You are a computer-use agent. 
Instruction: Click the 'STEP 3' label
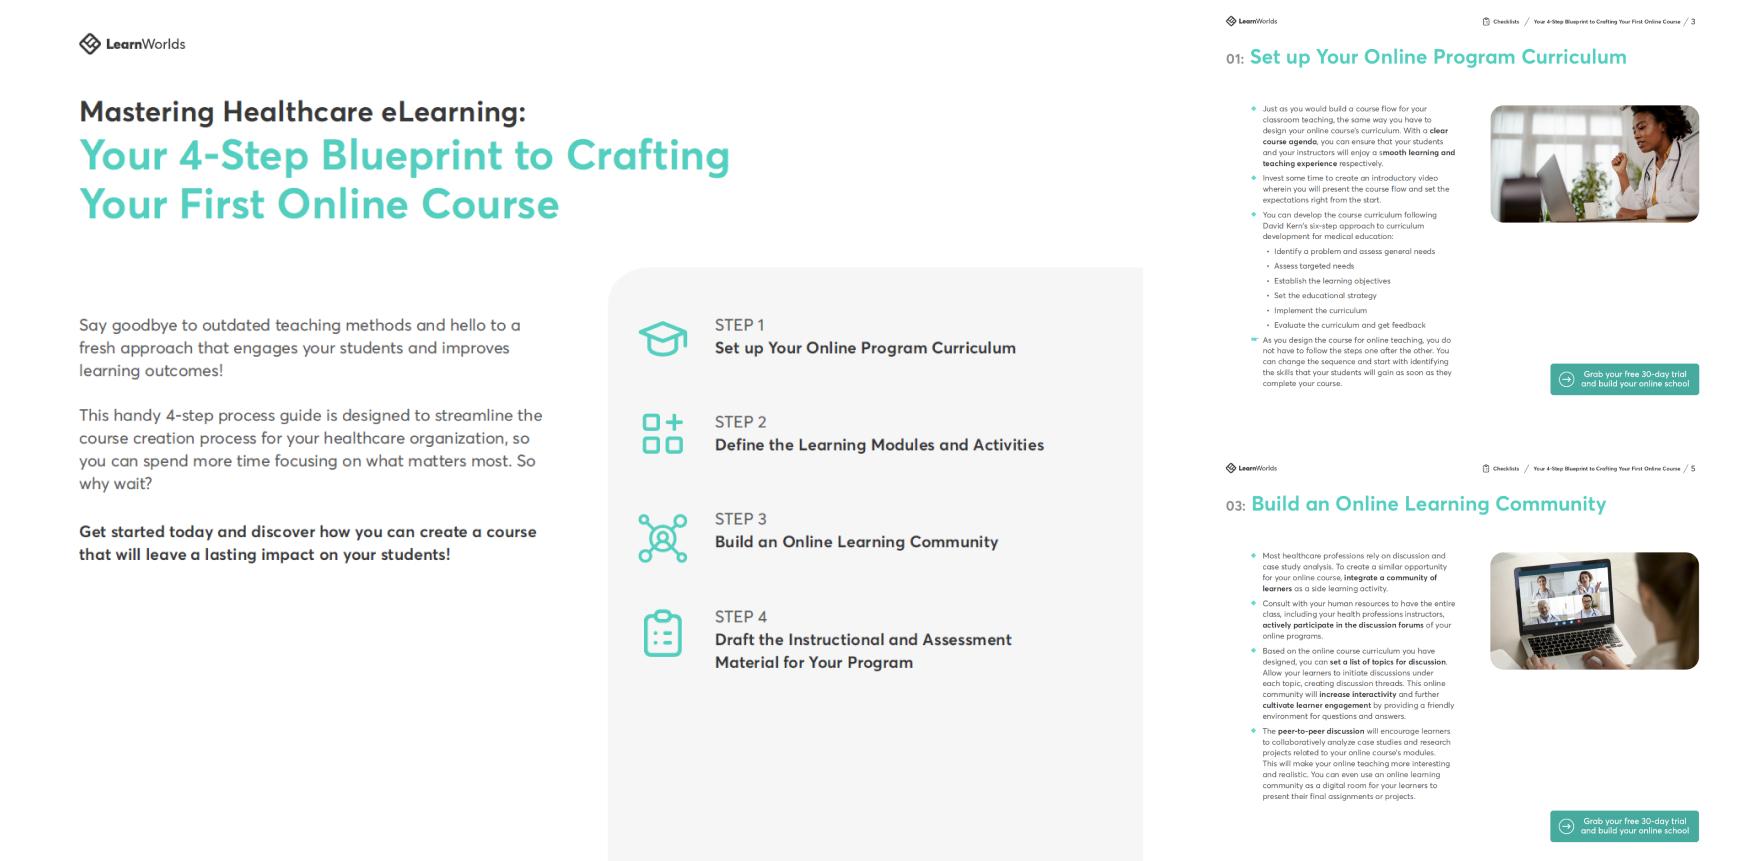click(740, 519)
